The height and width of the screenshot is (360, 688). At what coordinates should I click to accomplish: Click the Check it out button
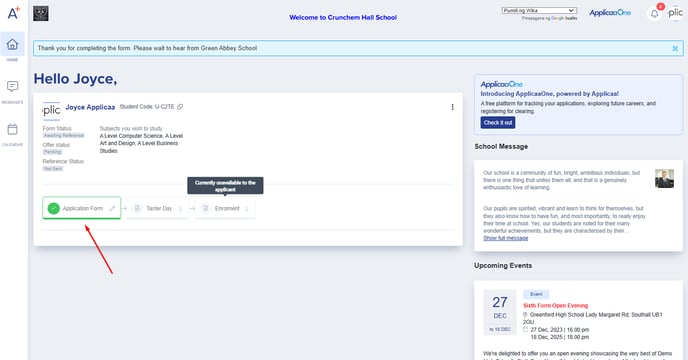tap(498, 122)
